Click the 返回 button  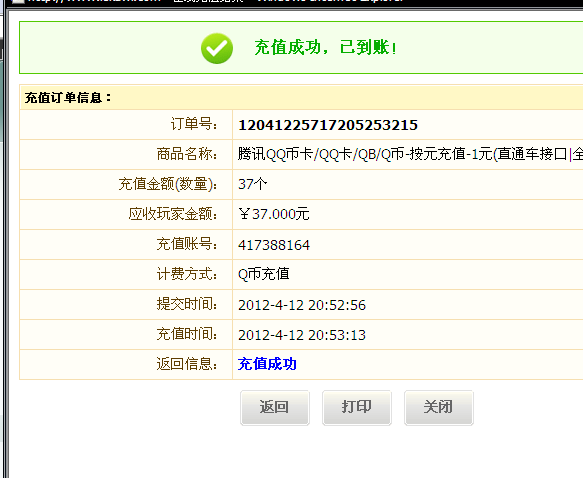(x=275, y=407)
